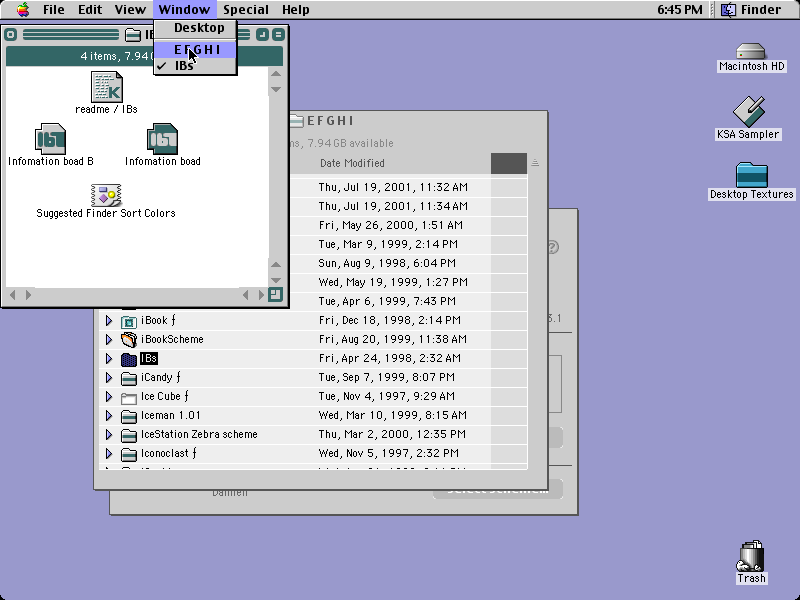Click the folder proxy icon in IBs title bar
Image resolution: width=800 pixels, height=600 pixels.
133,35
